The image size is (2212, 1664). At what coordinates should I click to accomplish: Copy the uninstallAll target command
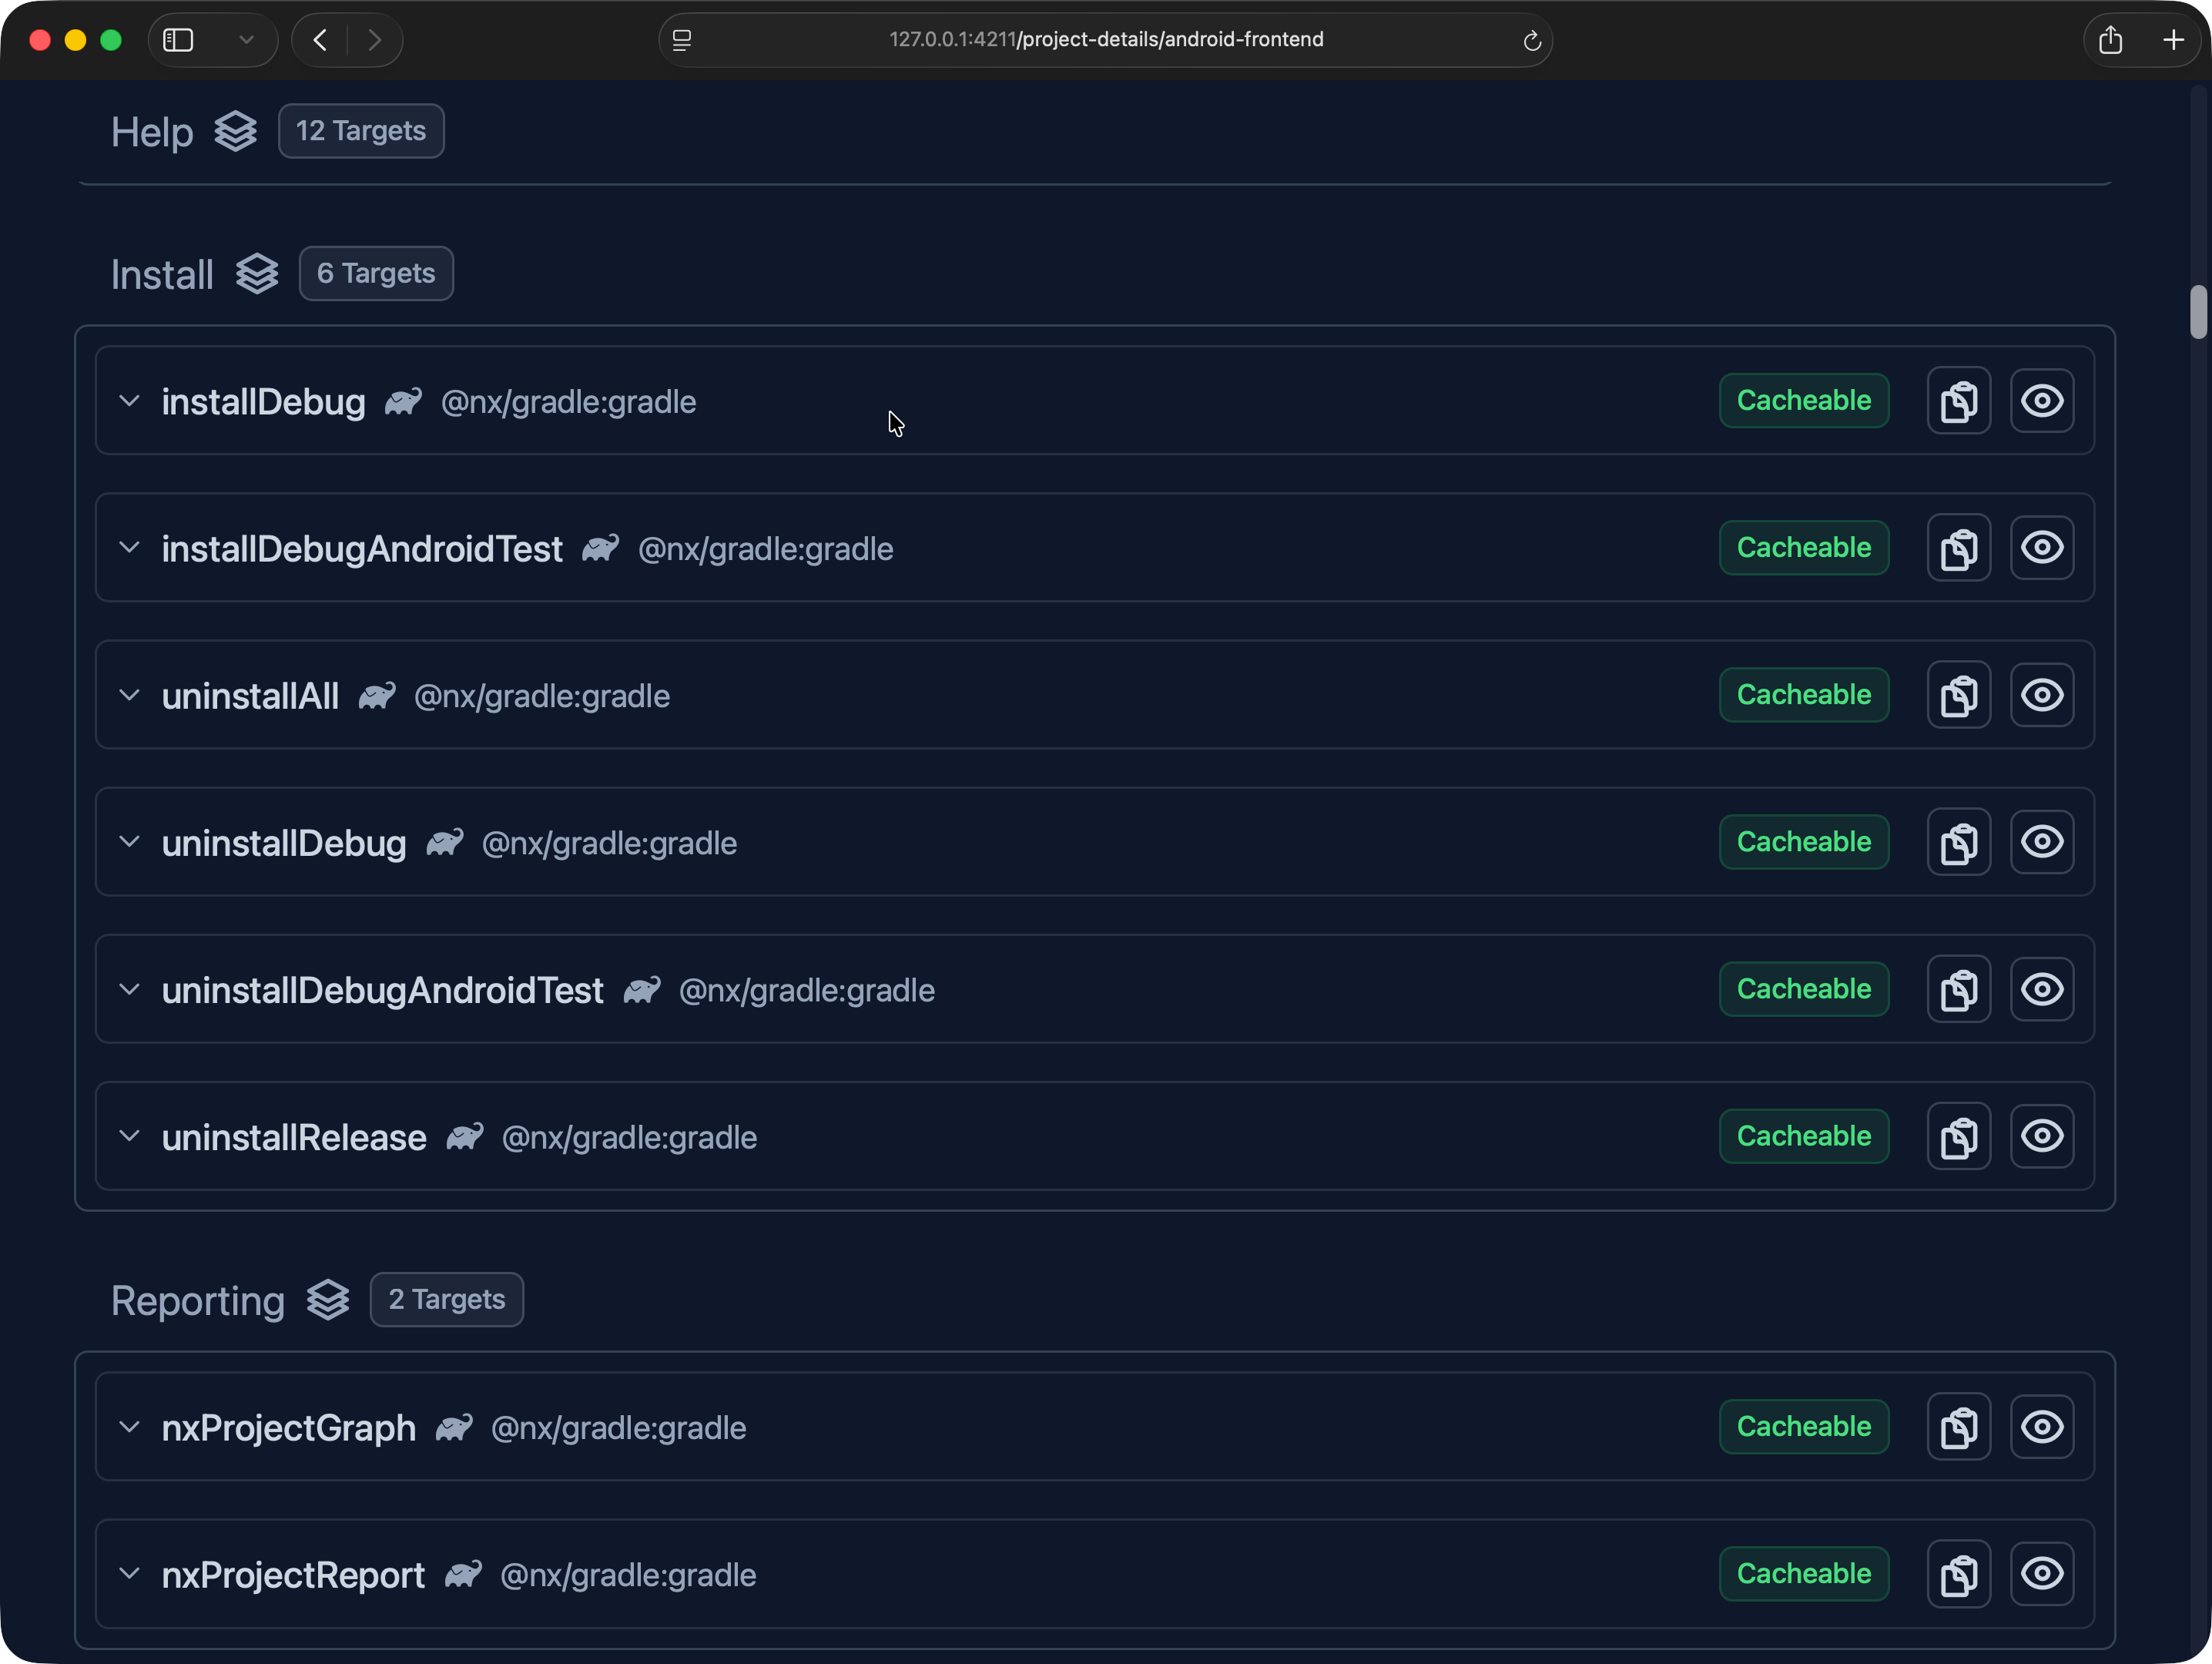coord(1958,695)
